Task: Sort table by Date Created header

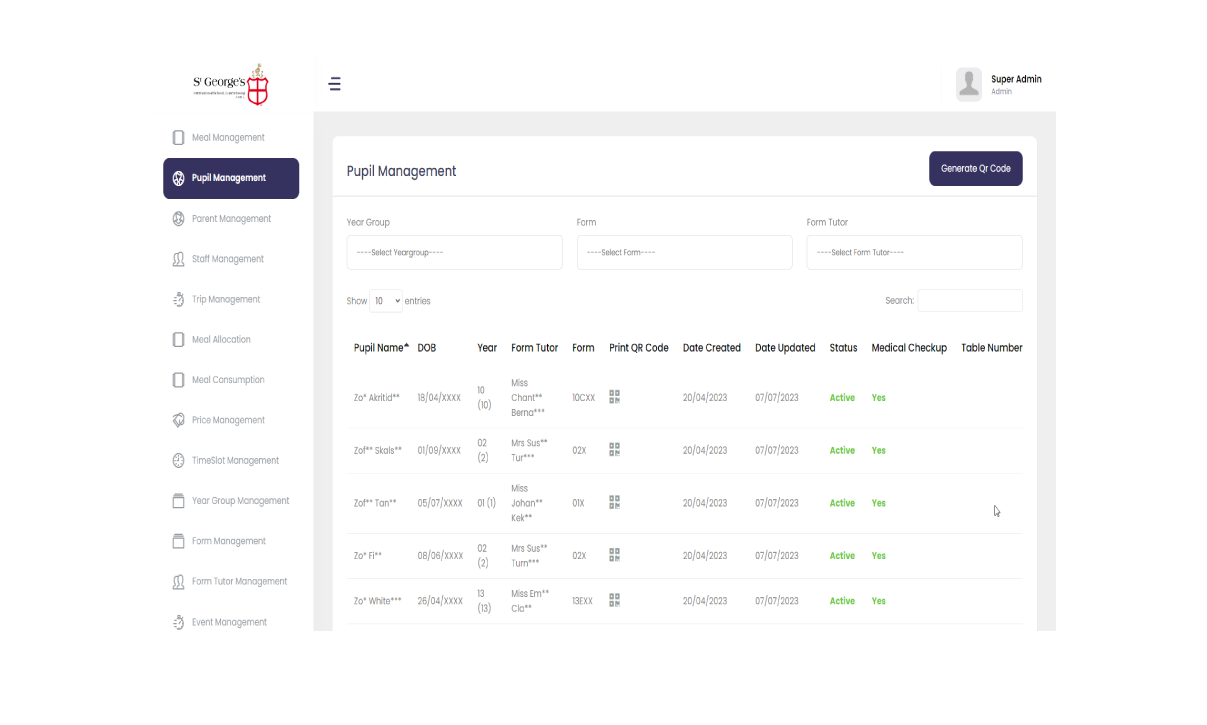Action: coord(711,348)
